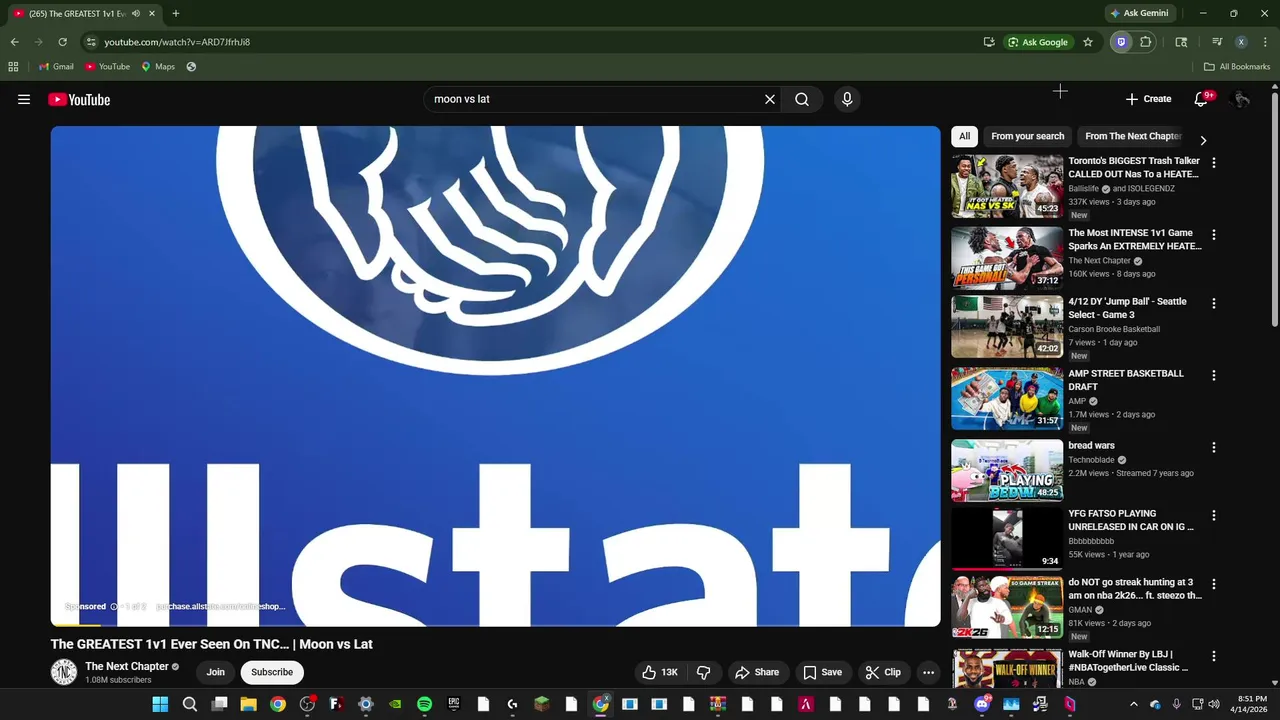1280x720 pixels.
Task: Open Chrome three-dot menu
Action: point(1263,42)
